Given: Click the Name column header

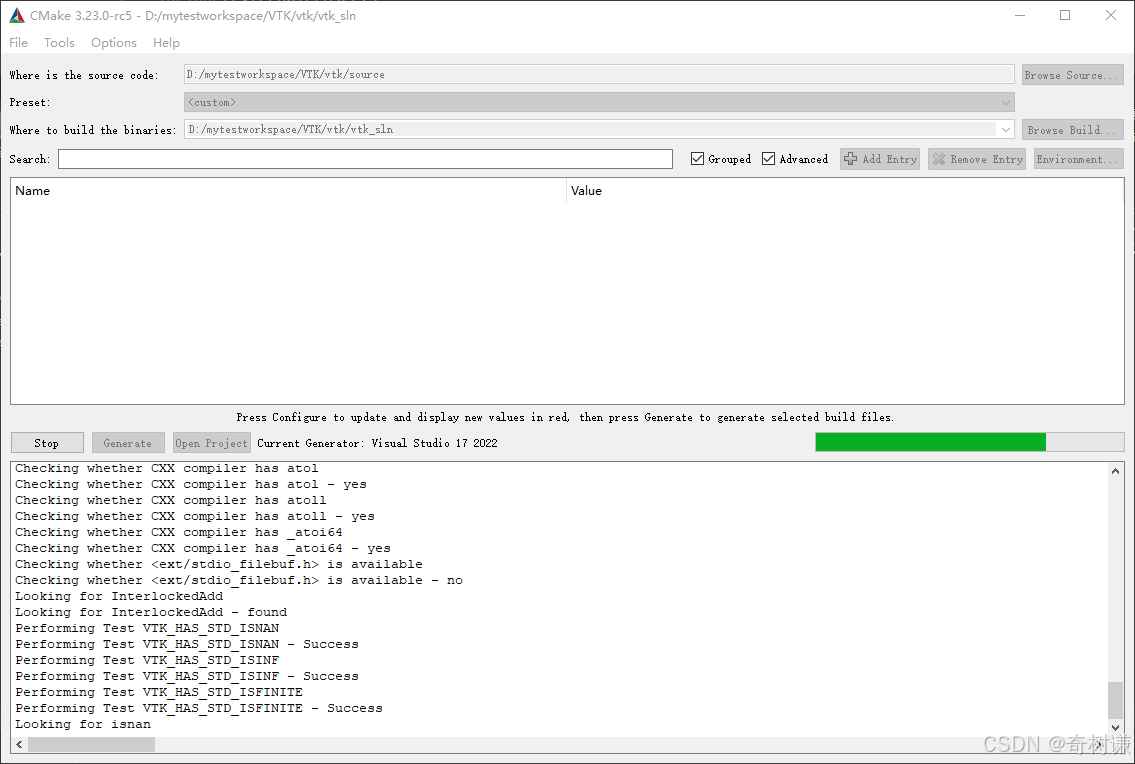Looking at the screenshot, I should click(x=288, y=190).
